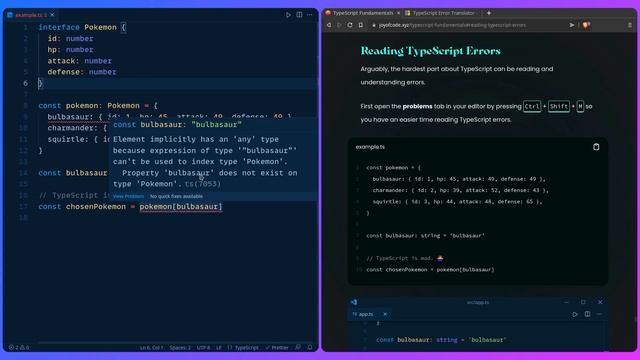Click 'No quick fixes available' in the hover
Viewport: 640px width, 360px height.
pyautogui.click(x=176, y=196)
